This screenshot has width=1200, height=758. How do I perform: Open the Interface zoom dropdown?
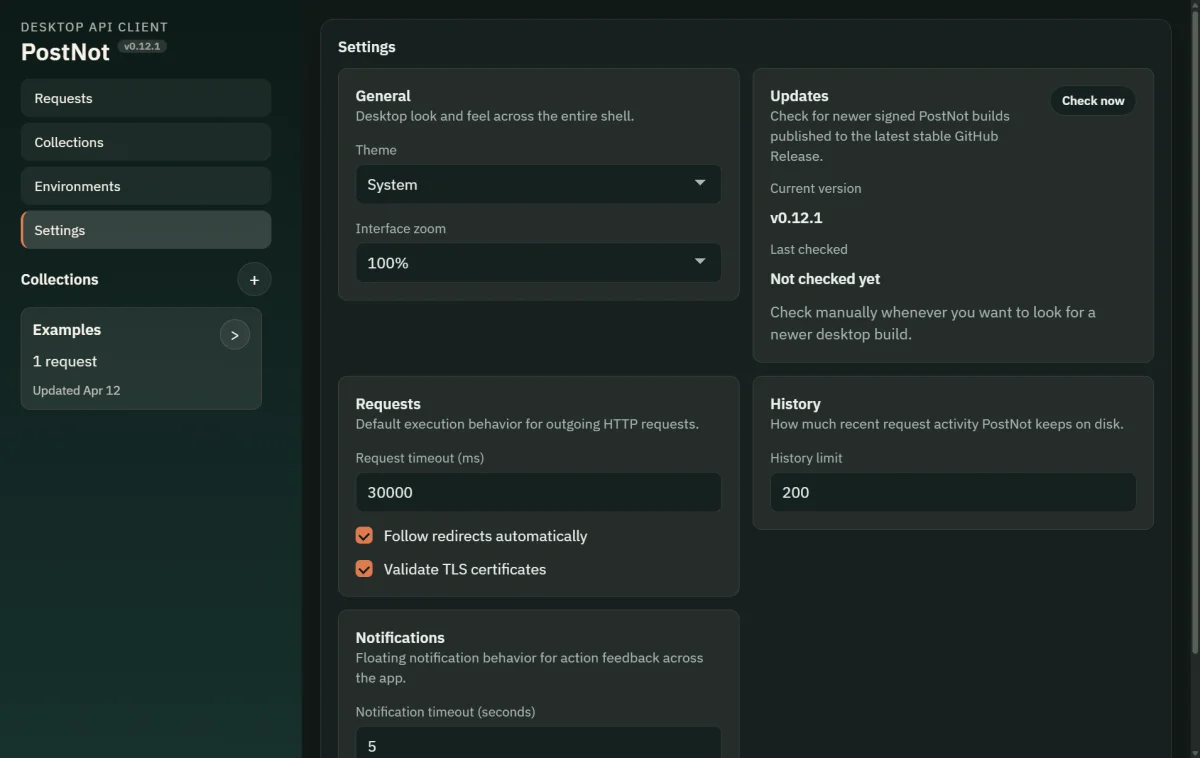pos(538,262)
